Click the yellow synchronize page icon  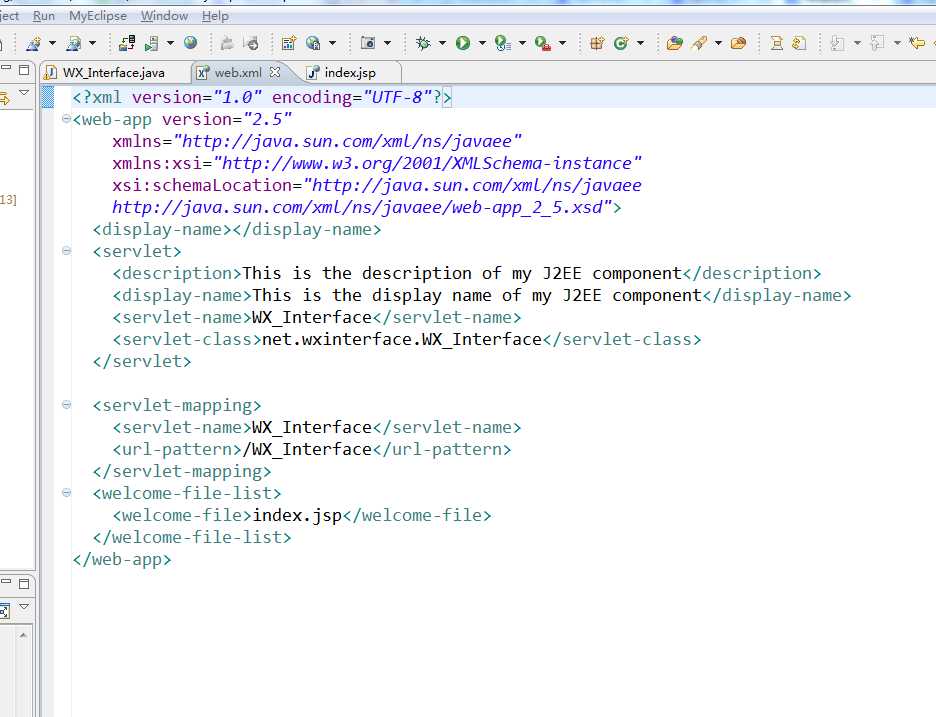799,43
